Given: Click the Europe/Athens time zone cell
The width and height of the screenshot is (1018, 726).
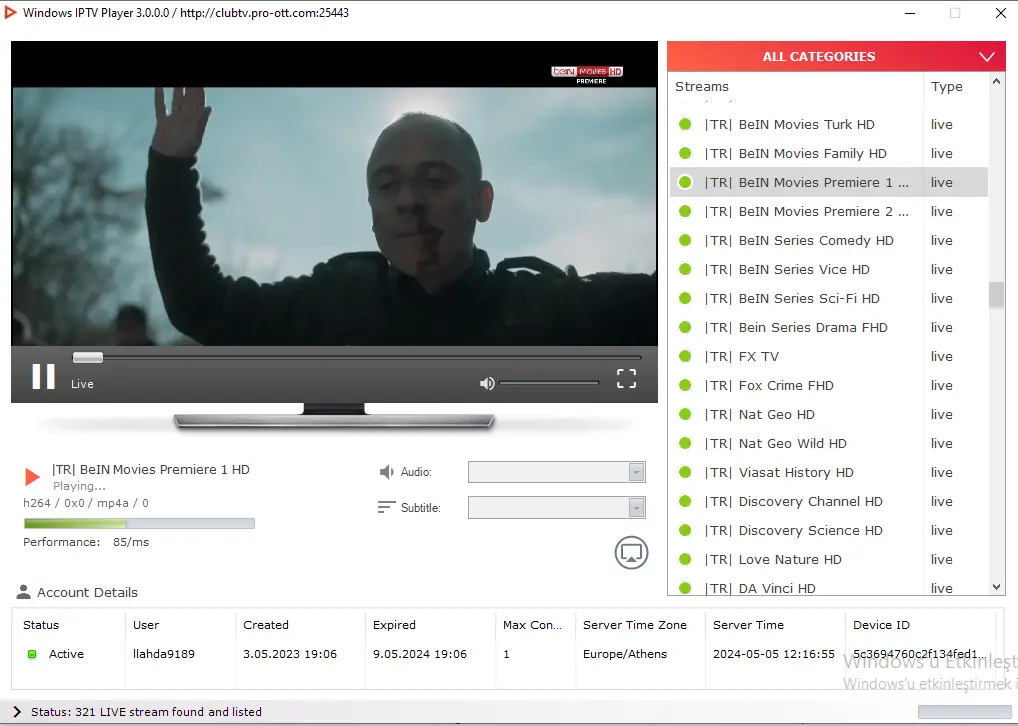Looking at the screenshot, I should [x=625, y=654].
